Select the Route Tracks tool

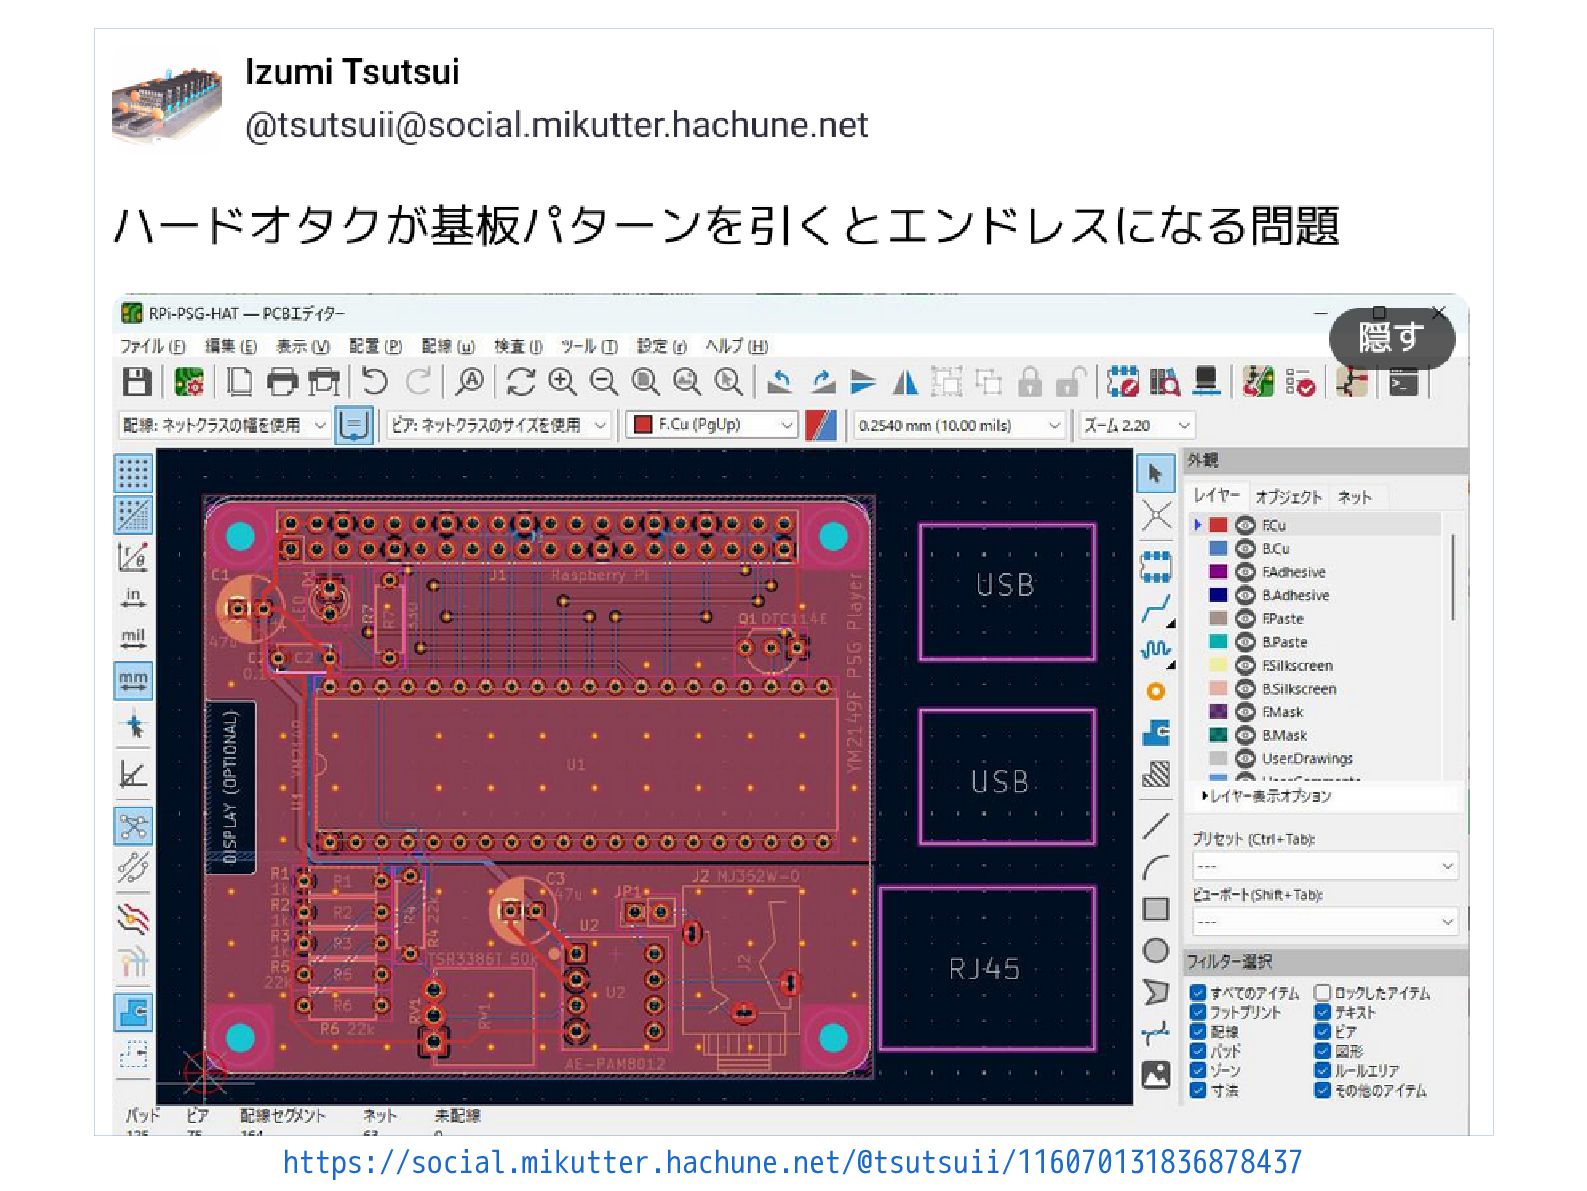tap(1155, 609)
